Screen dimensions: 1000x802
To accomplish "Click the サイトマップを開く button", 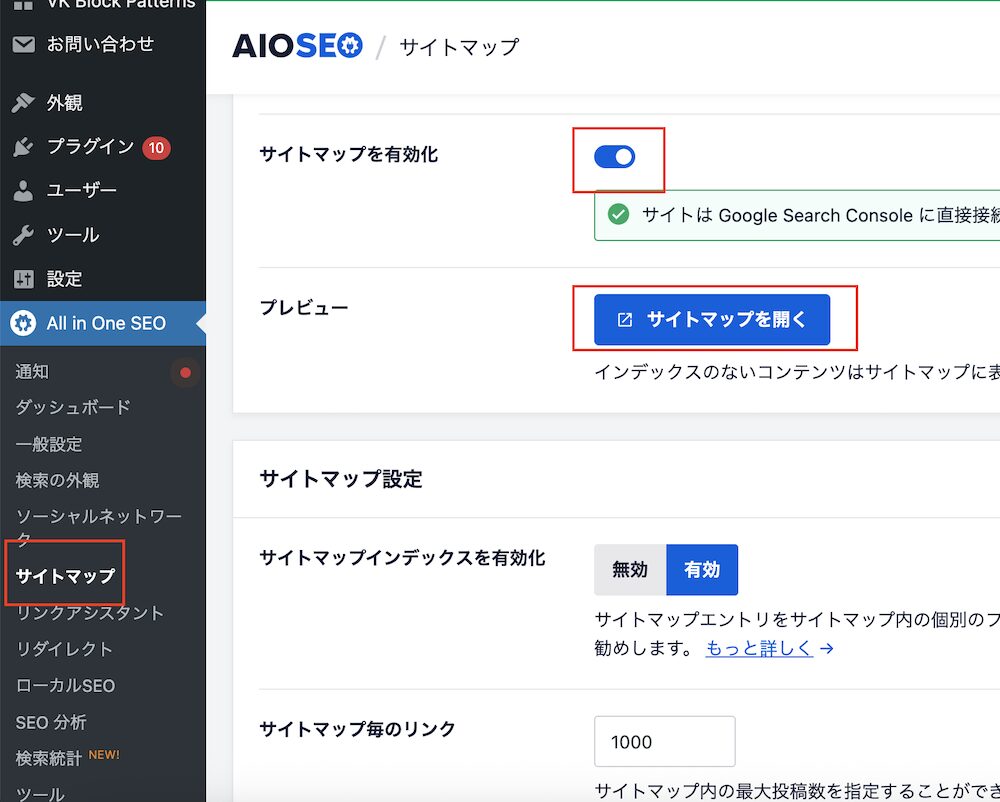I will [x=712, y=320].
